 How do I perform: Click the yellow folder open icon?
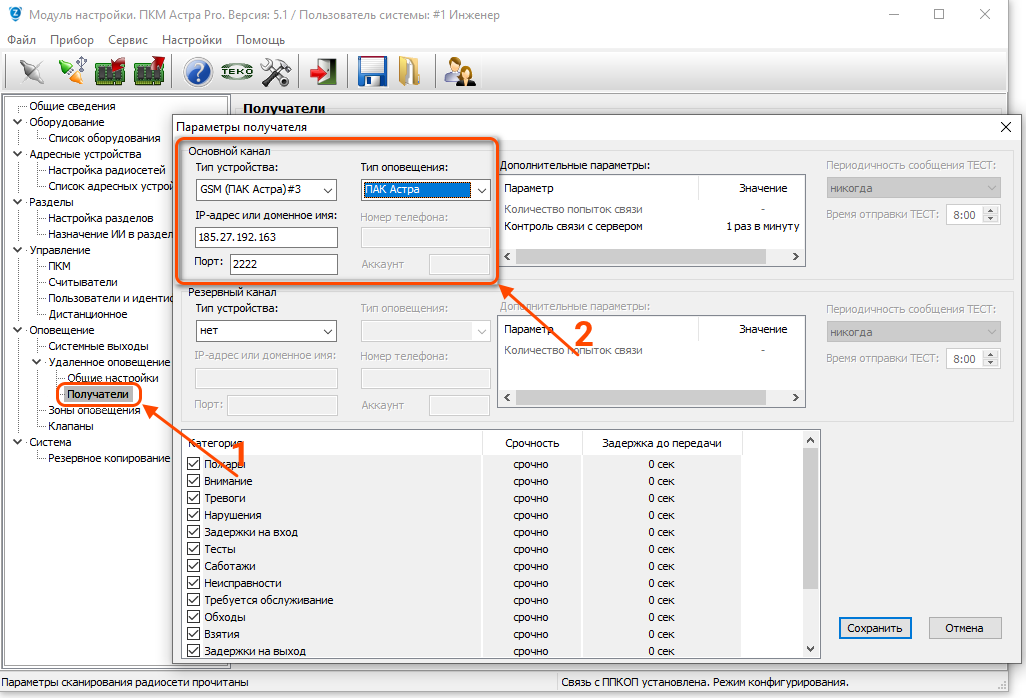coord(409,72)
